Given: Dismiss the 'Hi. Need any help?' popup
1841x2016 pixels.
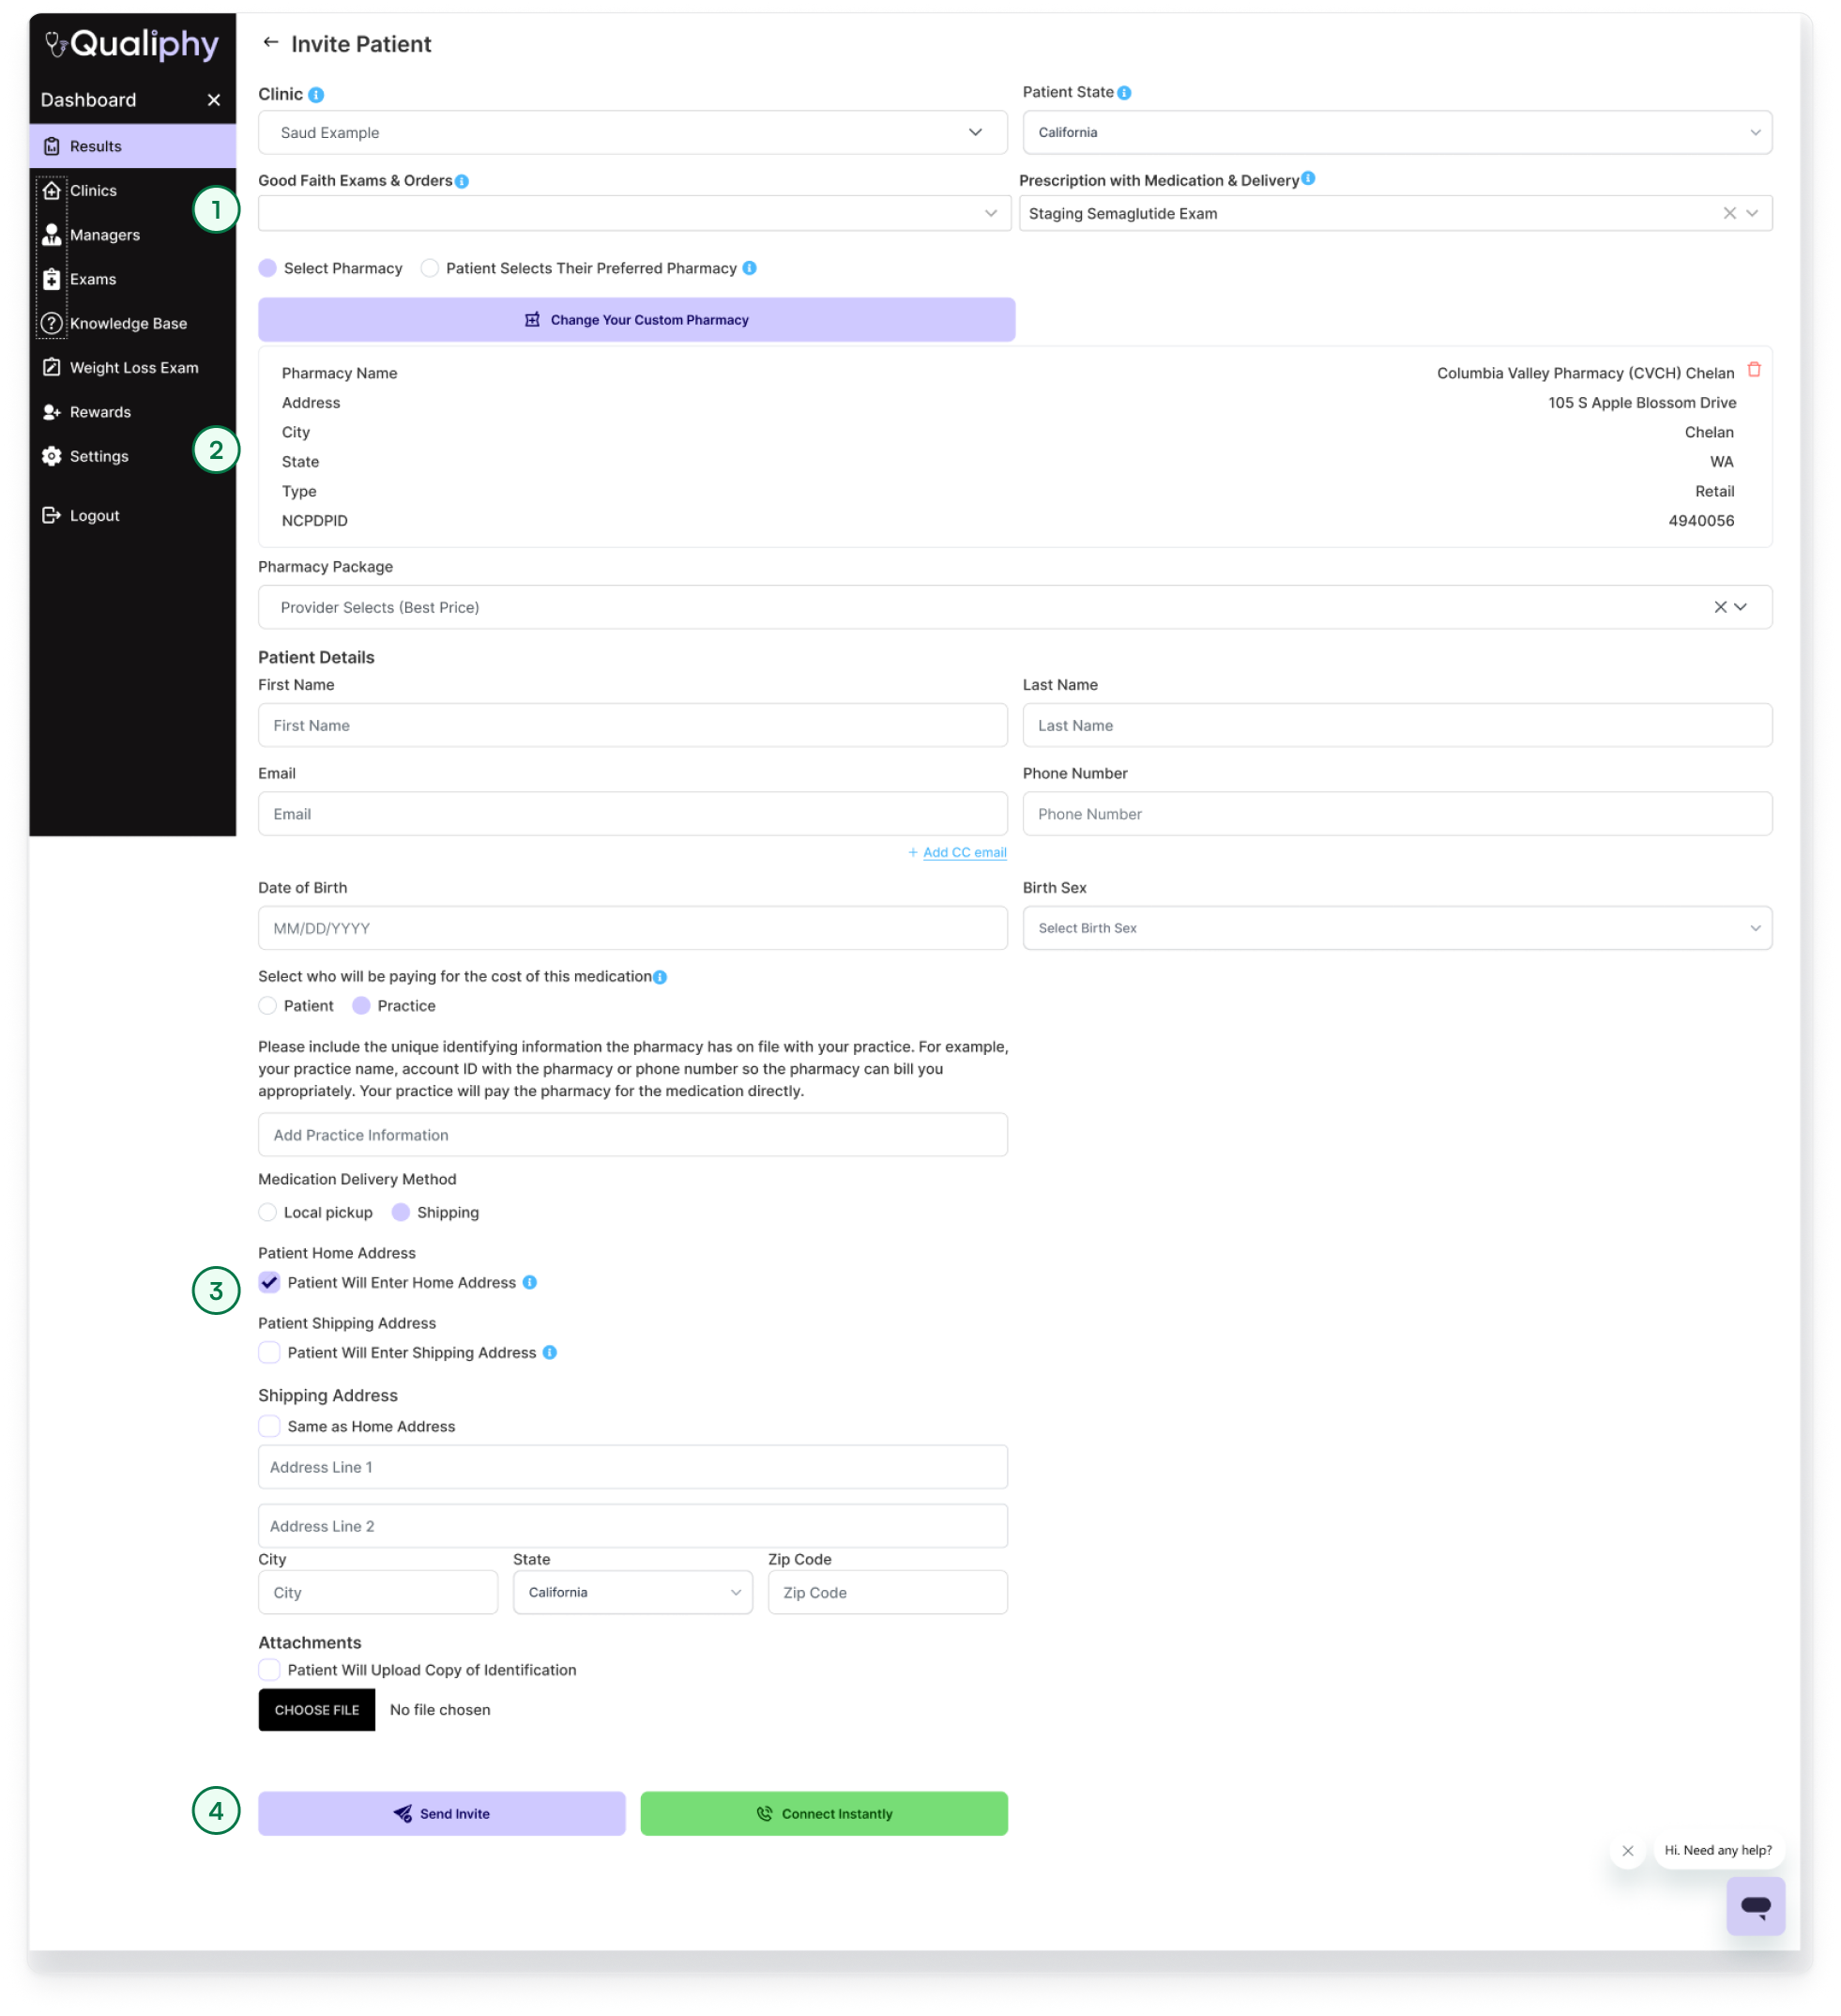Looking at the screenshot, I should click(1627, 1851).
